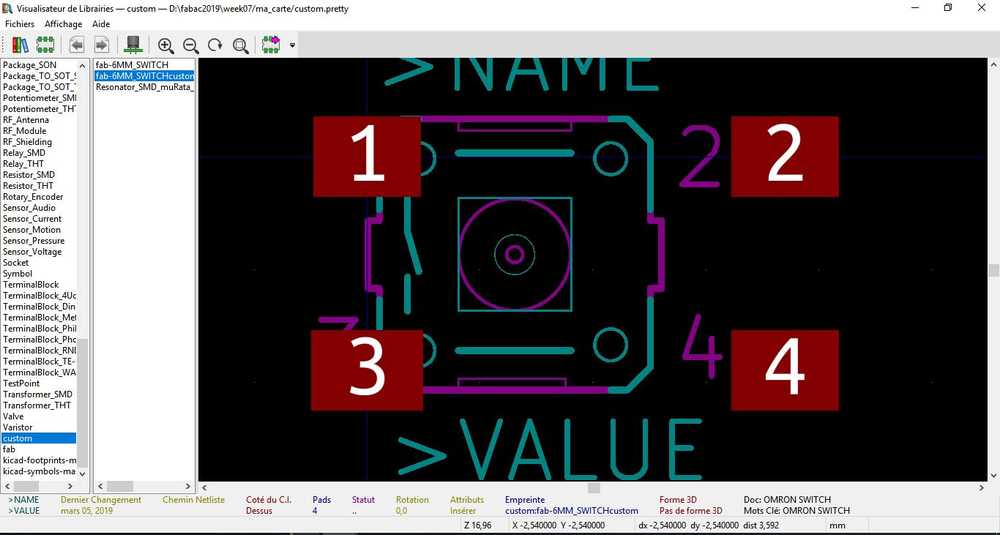Click the library selection books icon
The height and width of the screenshot is (535, 1000).
click(20, 45)
